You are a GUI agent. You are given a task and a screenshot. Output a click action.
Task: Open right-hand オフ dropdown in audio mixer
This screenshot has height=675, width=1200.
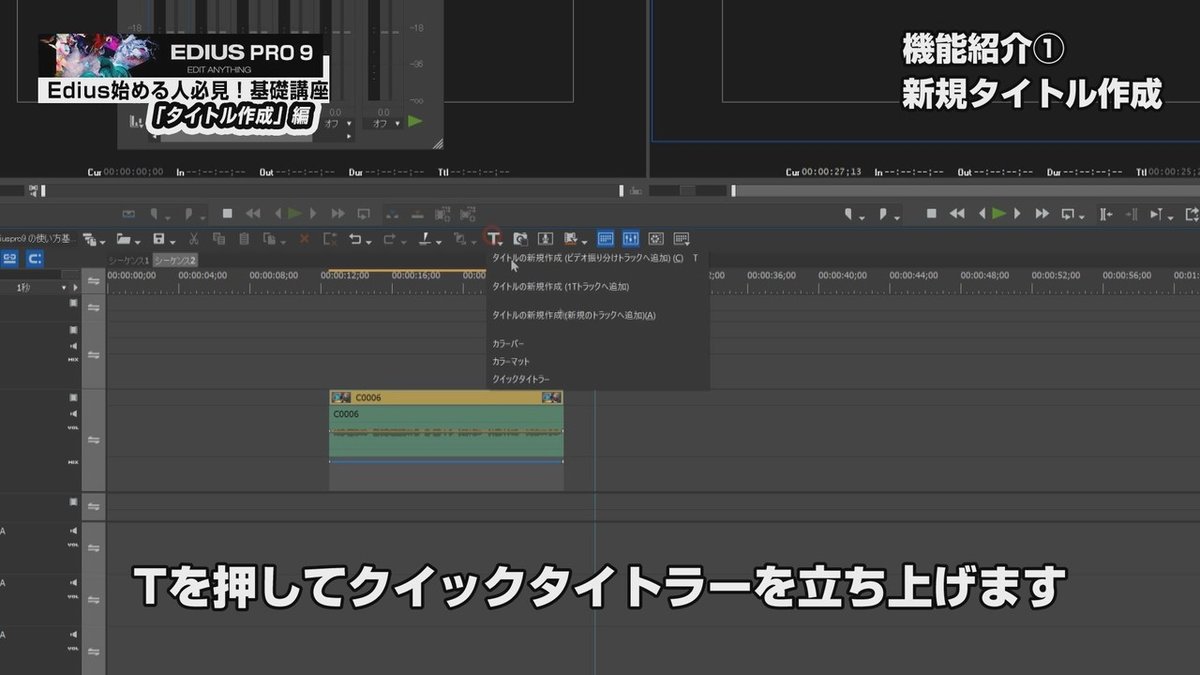385,123
